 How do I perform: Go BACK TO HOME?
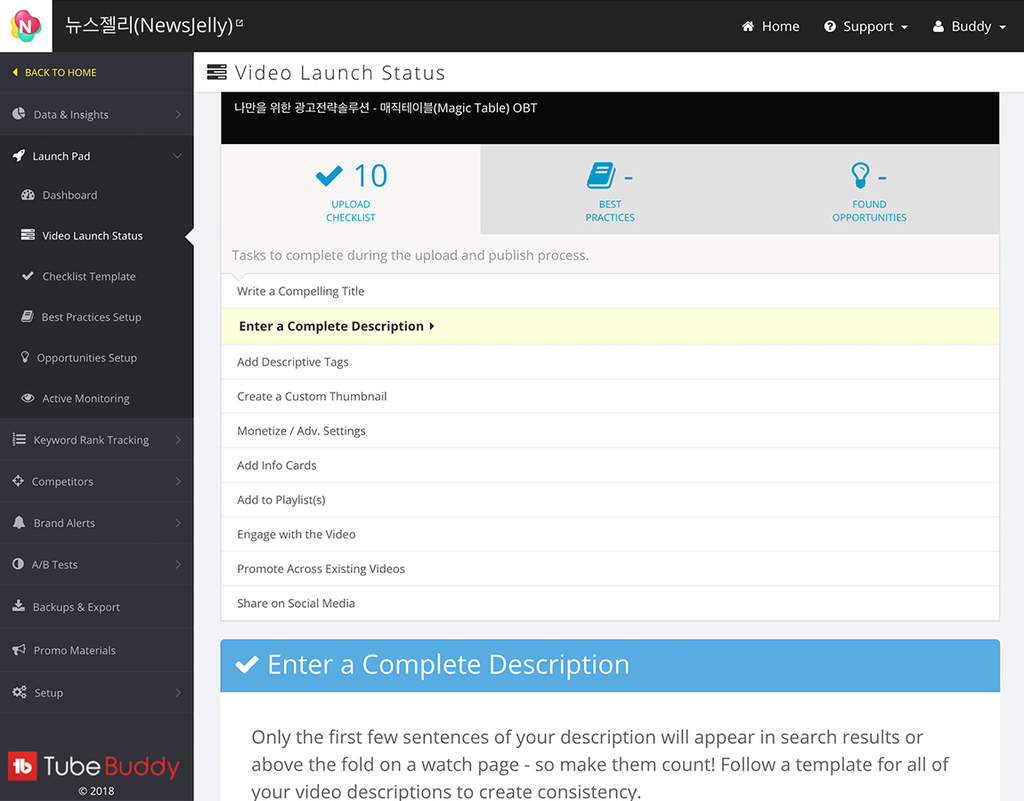point(55,72)
